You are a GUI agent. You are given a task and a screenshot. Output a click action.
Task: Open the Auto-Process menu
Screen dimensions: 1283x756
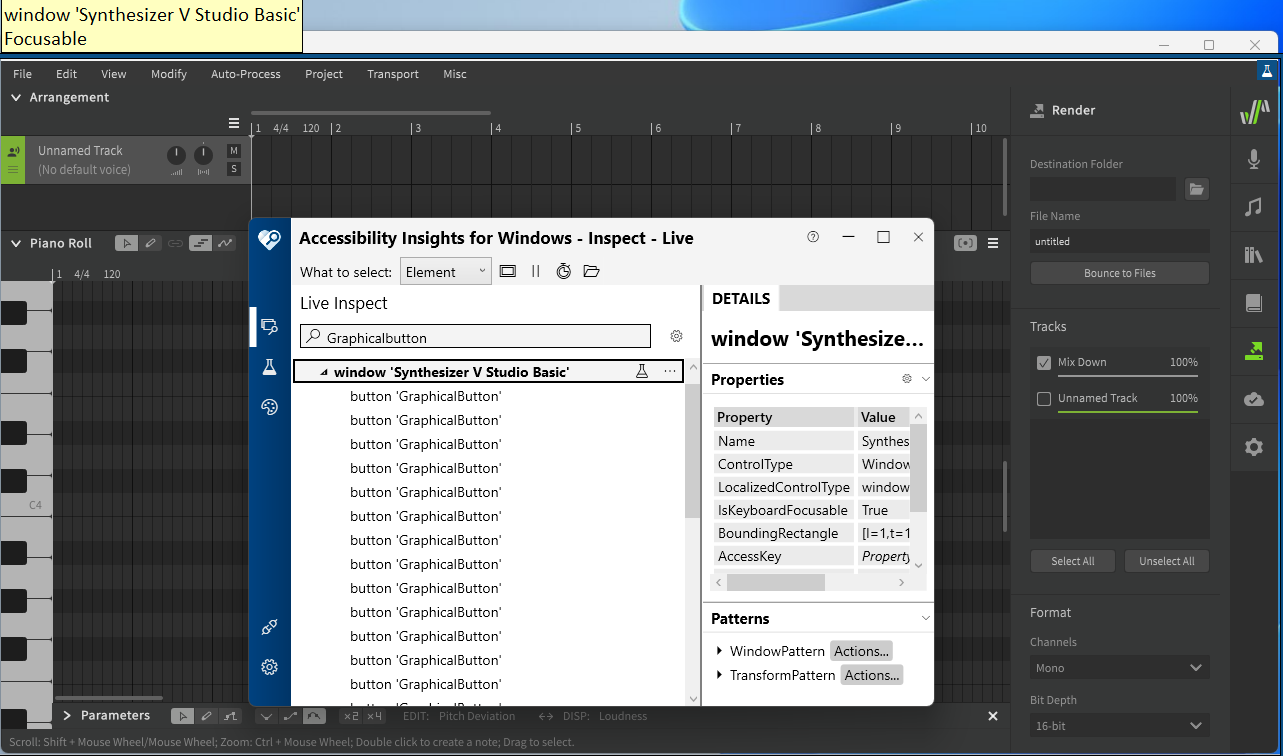(x=246, y=74)
